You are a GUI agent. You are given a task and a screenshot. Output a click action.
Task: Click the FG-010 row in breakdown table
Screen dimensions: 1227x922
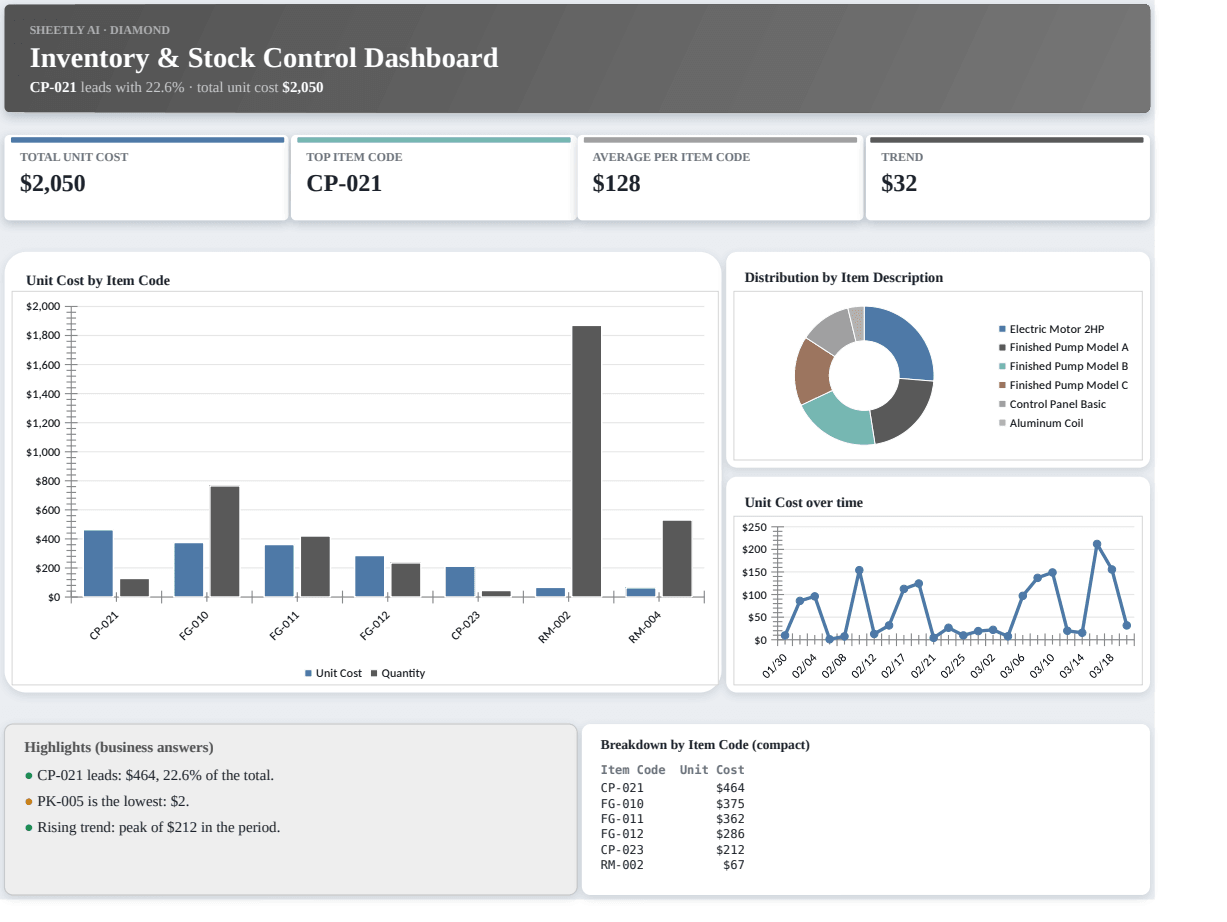tap(672, 804)
